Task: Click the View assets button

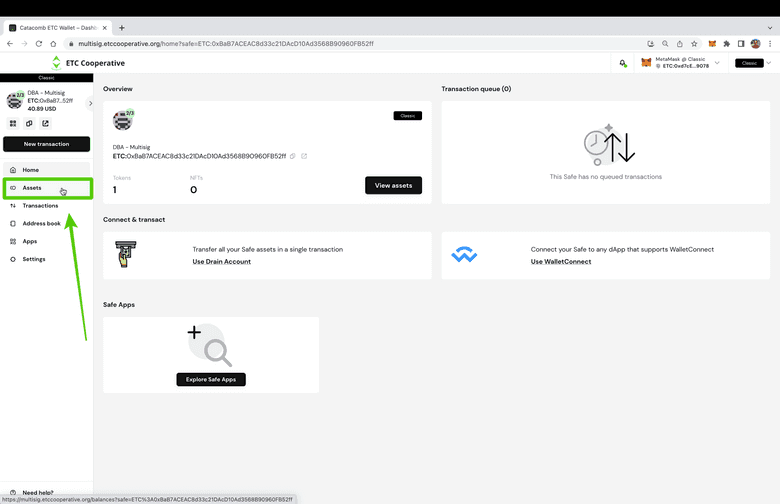Action: pos(393,185)
